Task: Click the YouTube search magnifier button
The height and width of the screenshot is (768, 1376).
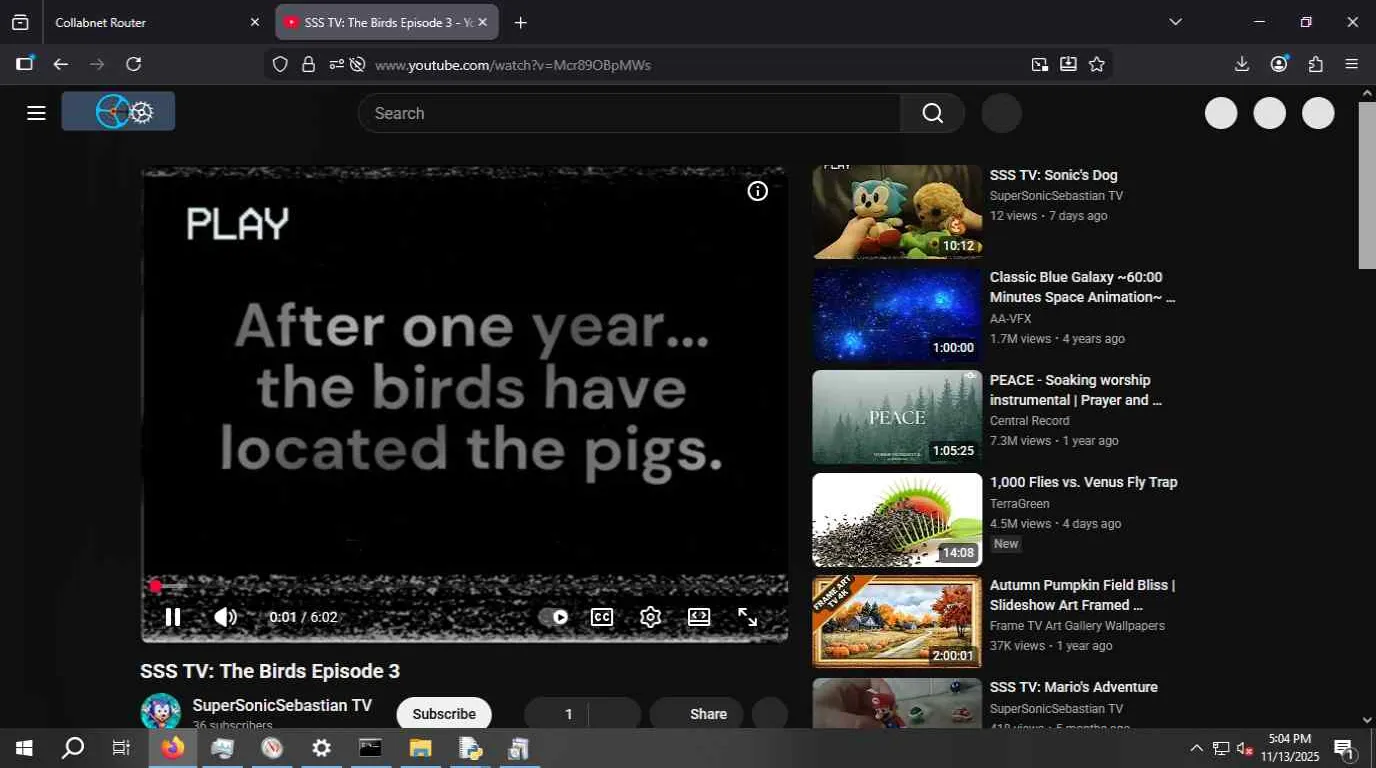Action: [932, 113]
